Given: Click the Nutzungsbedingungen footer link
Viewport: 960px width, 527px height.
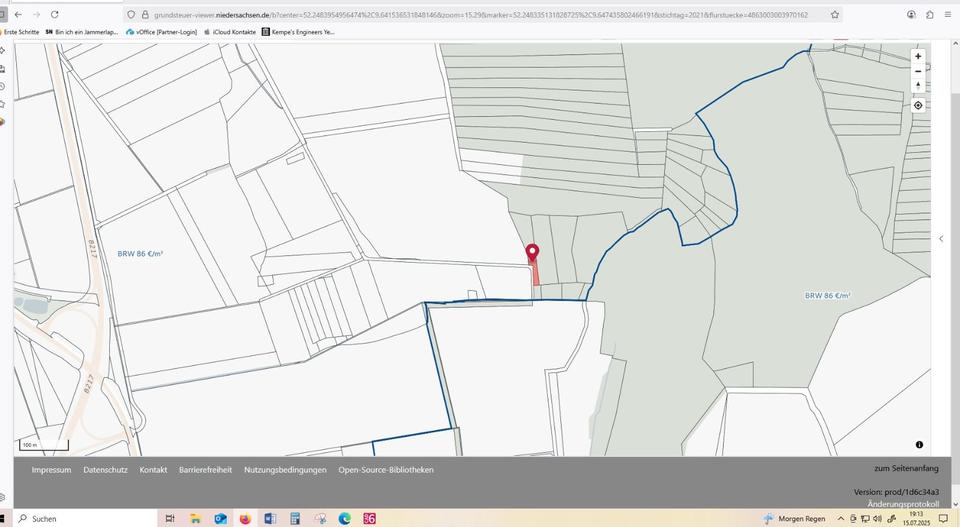Looking at the screenshot, I should click(x=285, y=470).
